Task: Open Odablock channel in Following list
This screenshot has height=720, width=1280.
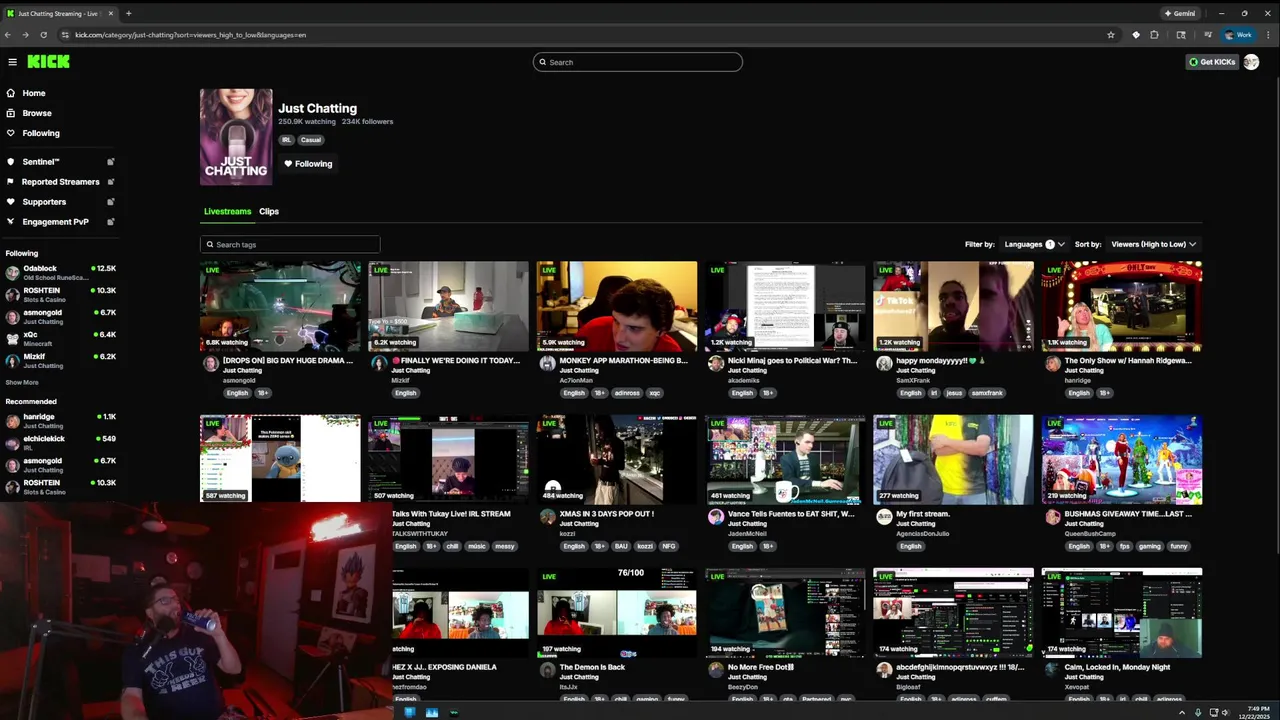Action: pyautogui.click(x=60, y=272)
